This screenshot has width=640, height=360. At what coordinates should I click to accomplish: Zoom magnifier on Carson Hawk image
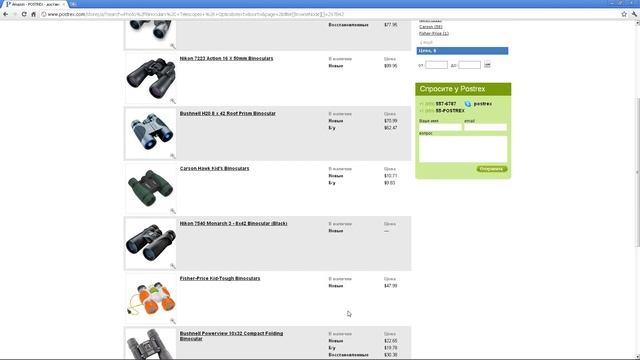(173, 211)
